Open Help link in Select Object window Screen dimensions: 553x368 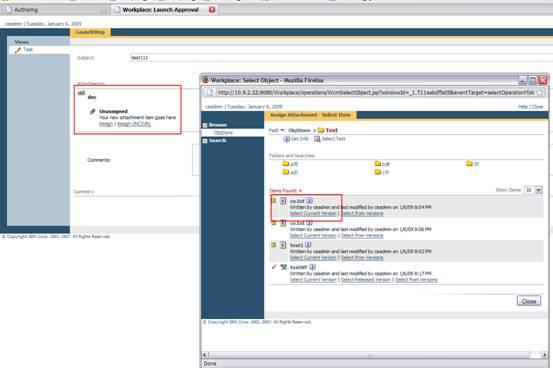[523, 107]
